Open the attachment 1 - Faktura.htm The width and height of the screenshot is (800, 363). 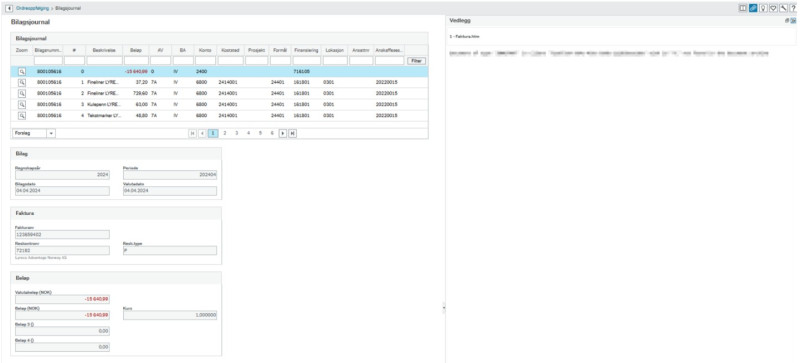coord(464,37)
